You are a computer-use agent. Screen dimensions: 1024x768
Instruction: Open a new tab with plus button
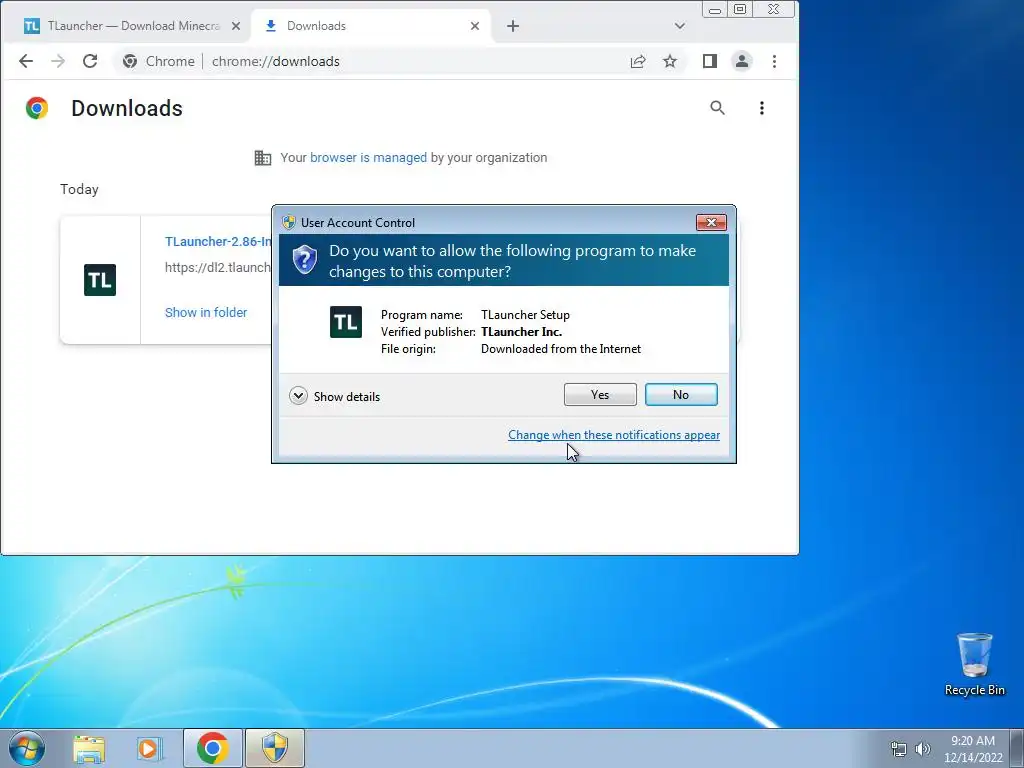coord(513,26)
